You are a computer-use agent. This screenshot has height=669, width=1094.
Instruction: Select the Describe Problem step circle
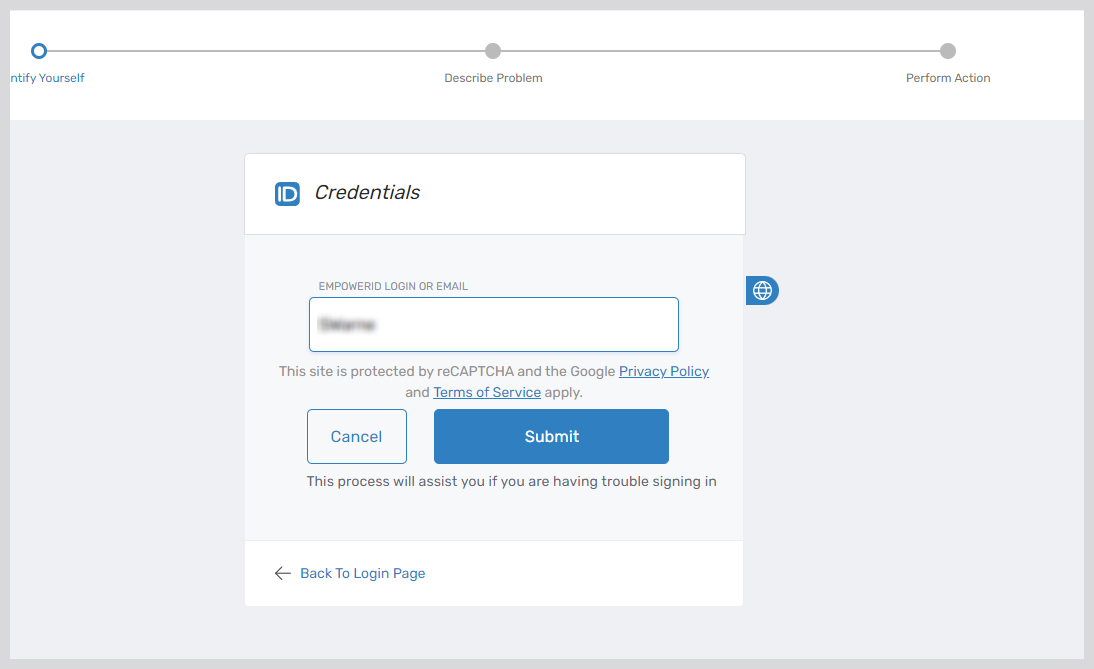click(492, 50)
